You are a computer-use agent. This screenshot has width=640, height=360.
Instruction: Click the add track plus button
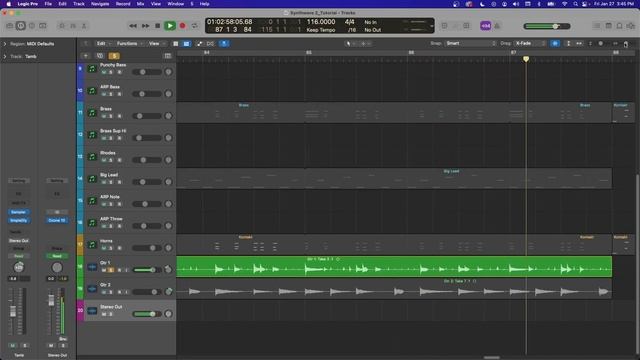[x=86, y=56]
